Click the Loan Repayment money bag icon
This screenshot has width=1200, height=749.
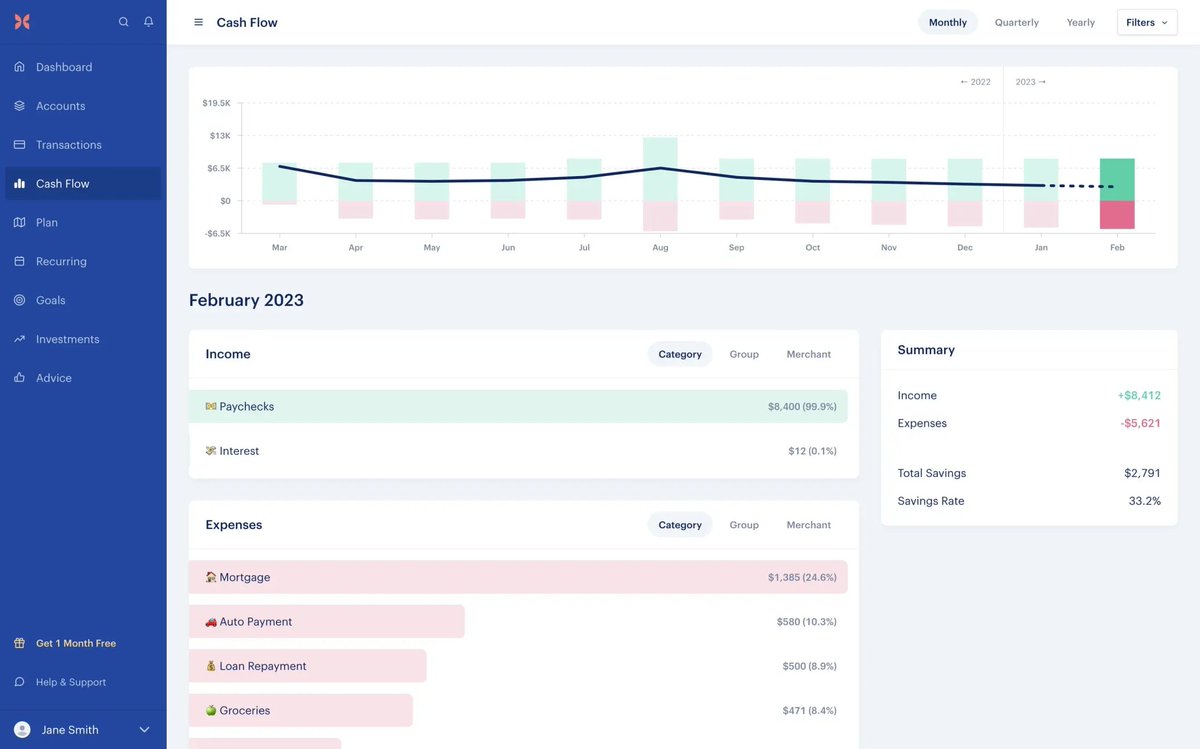[x=211, y=666]
